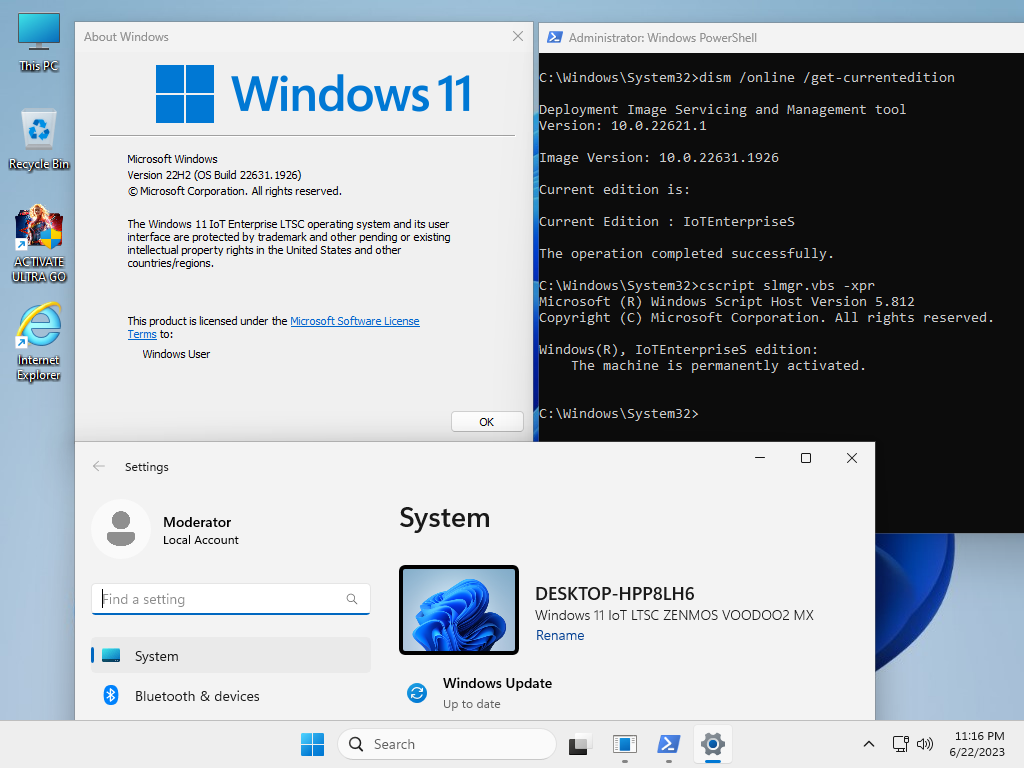Launch ACTIVATE ULTRA GO shortcut
Screen dimensions: 1024x768
pos(39,244)
